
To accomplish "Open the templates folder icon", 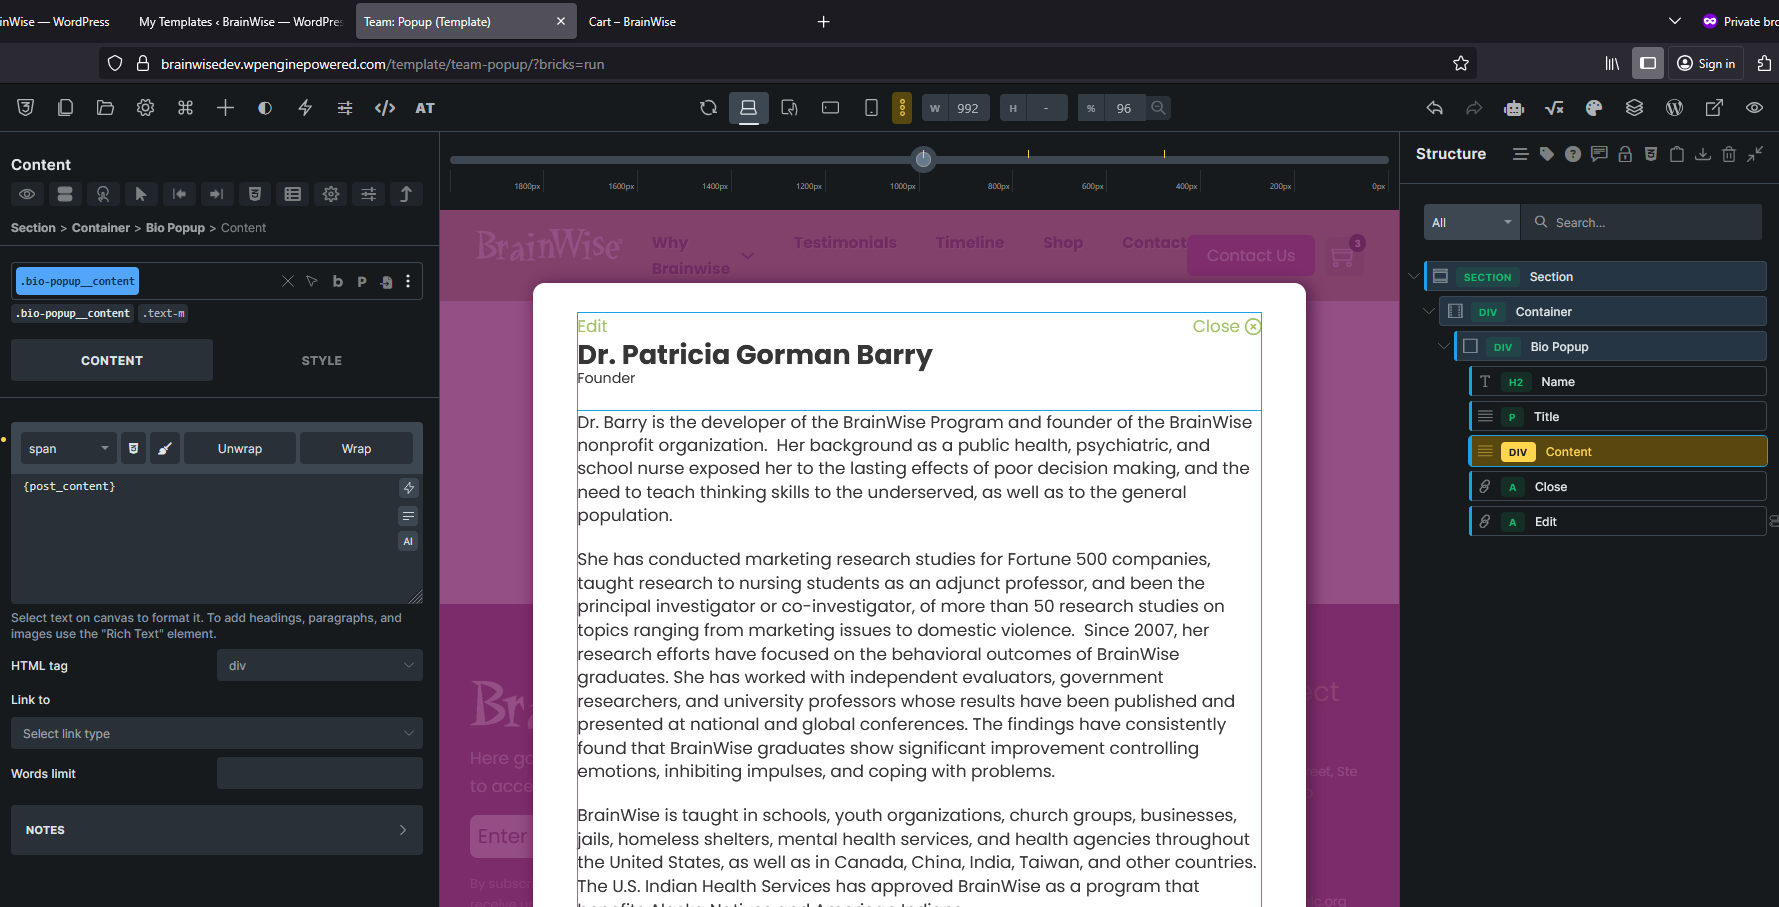I will point(105,108).
